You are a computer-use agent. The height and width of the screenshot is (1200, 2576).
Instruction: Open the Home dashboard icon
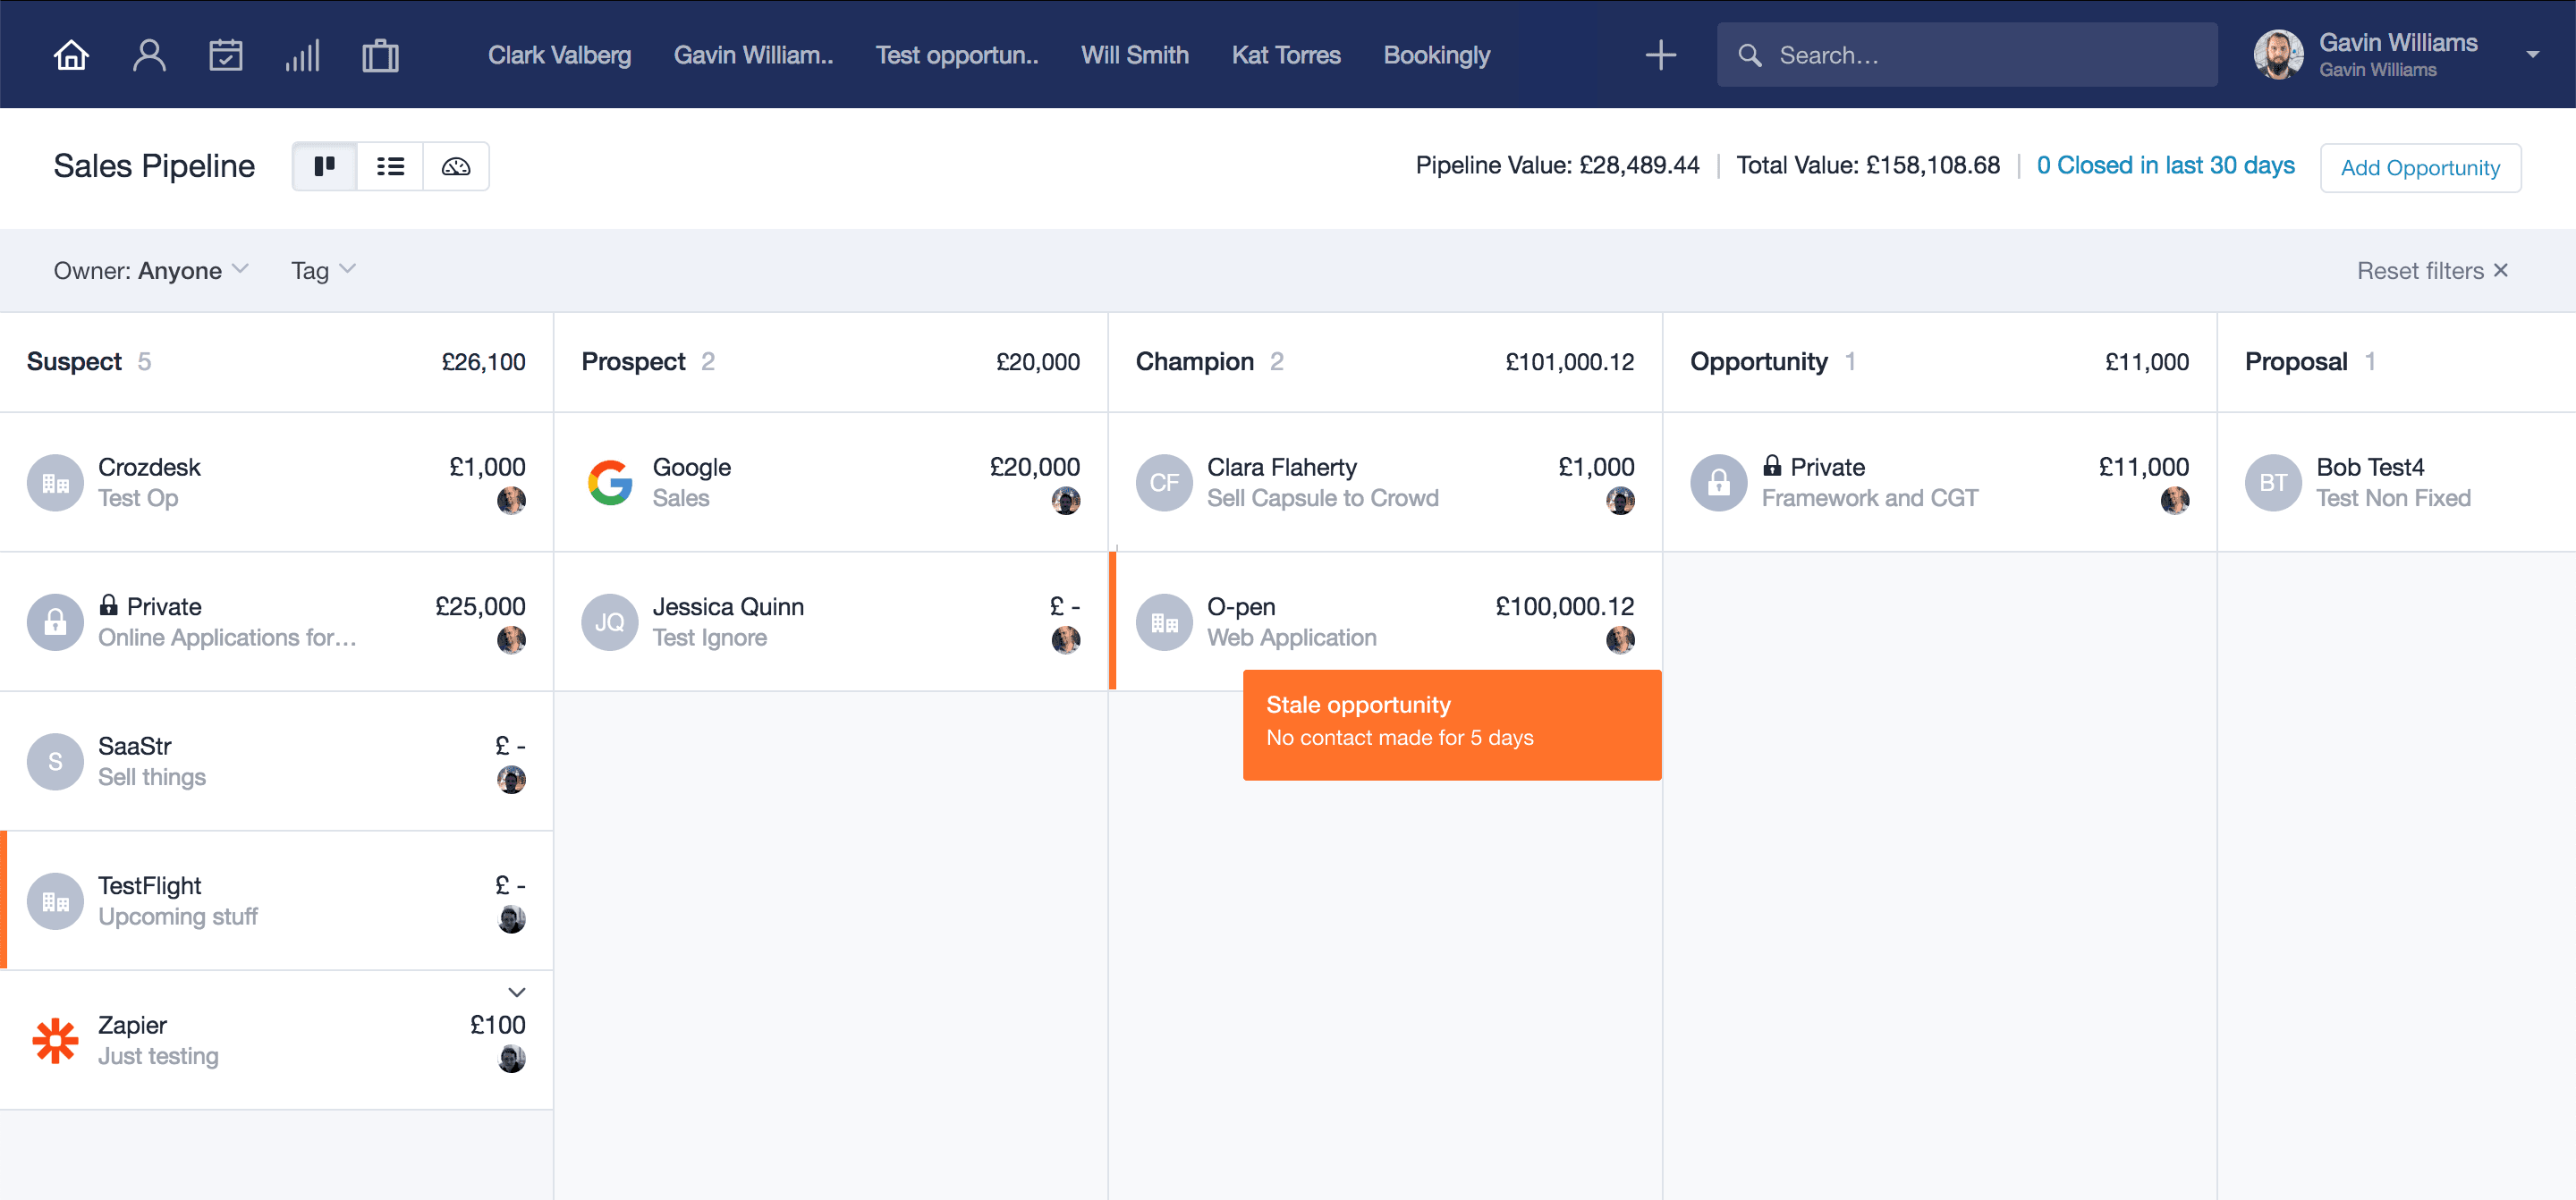71,55
